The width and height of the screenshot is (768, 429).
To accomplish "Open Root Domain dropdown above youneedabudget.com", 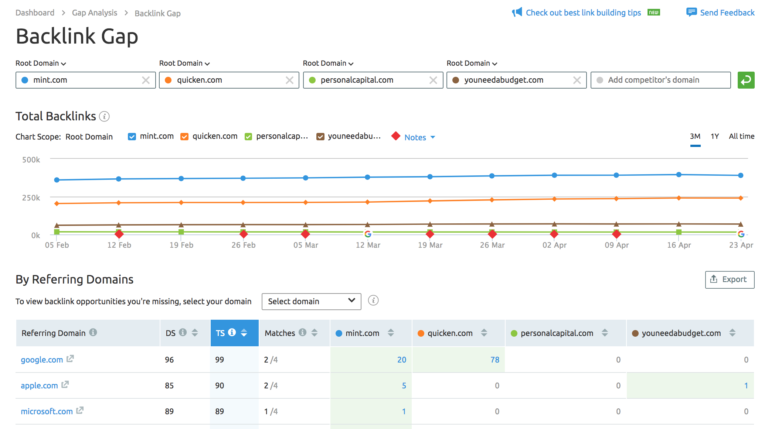I will pyautogui.click(x=472, y=63).
